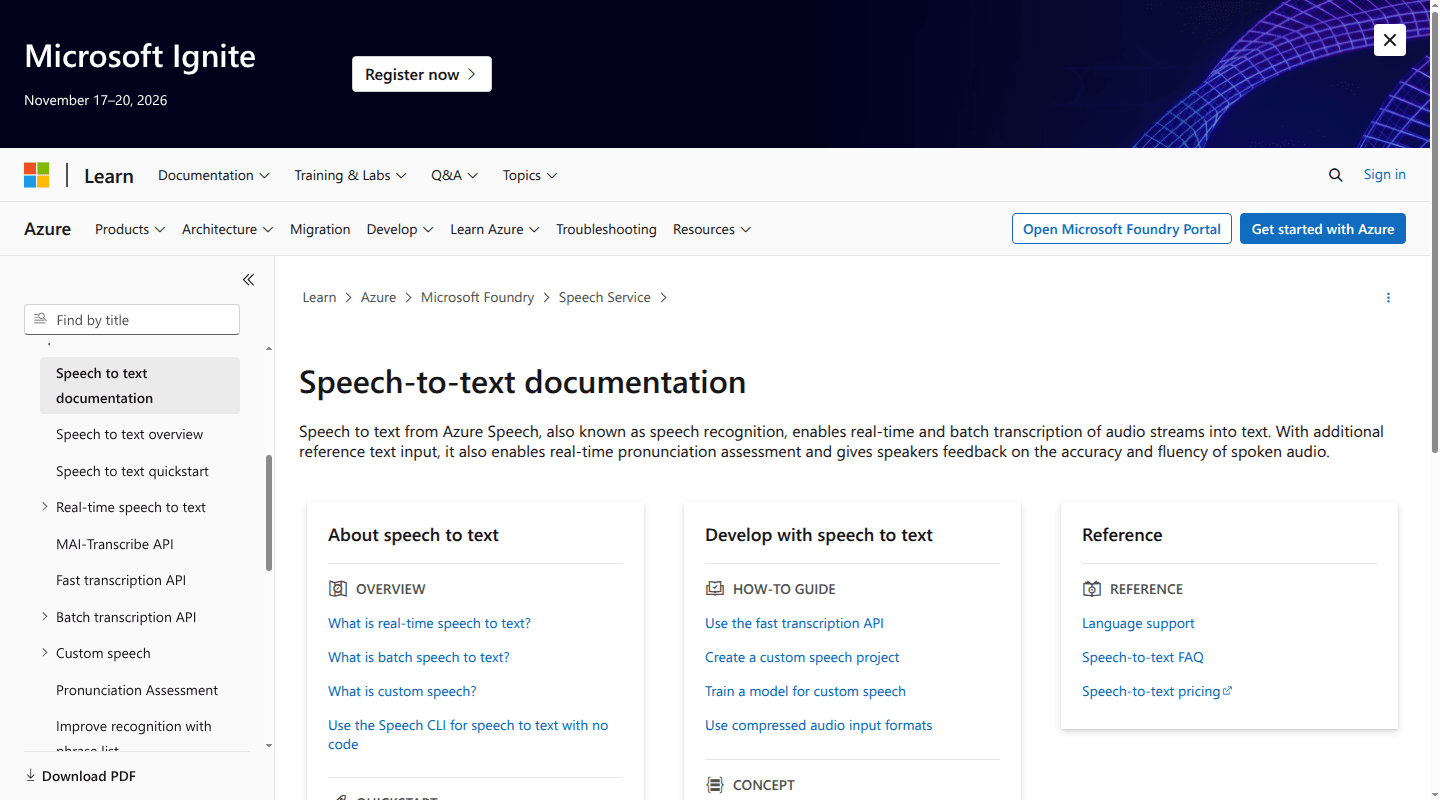Open Improve recognition with phrase list
The height and width of the screenshot is (800, 1440).
(134, 736)
